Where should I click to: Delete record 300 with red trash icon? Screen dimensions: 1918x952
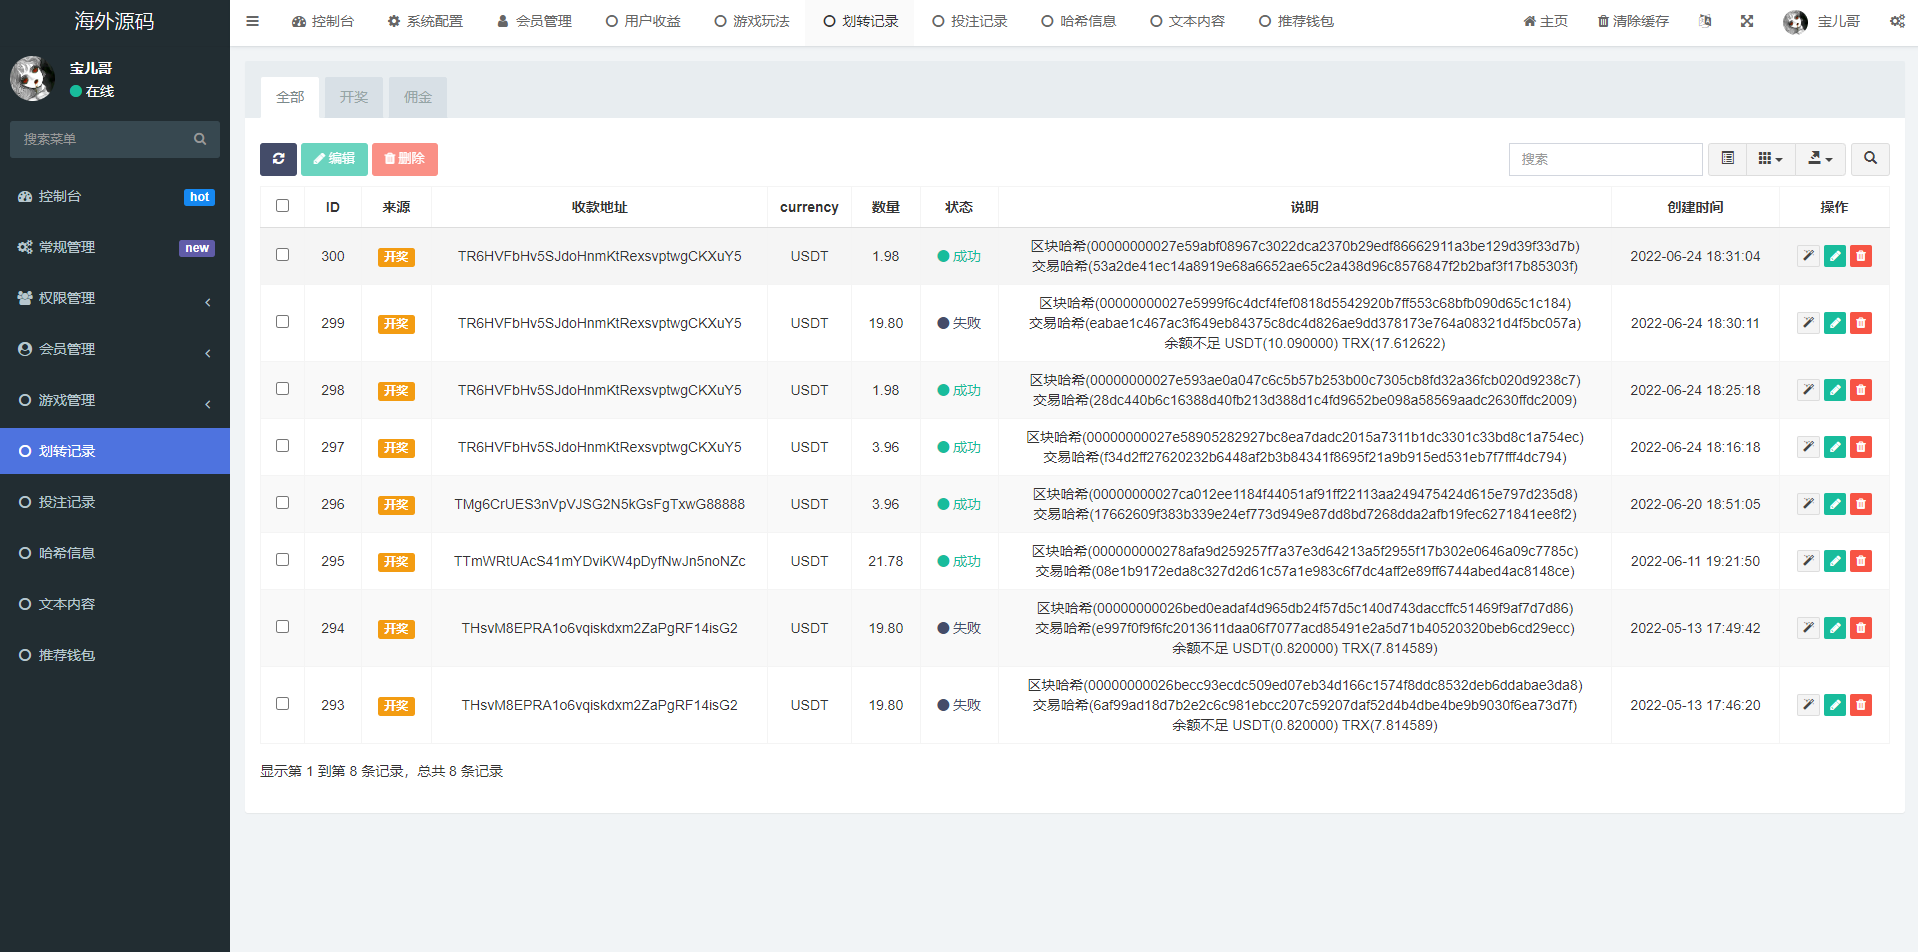click(x=1860, y=257)
